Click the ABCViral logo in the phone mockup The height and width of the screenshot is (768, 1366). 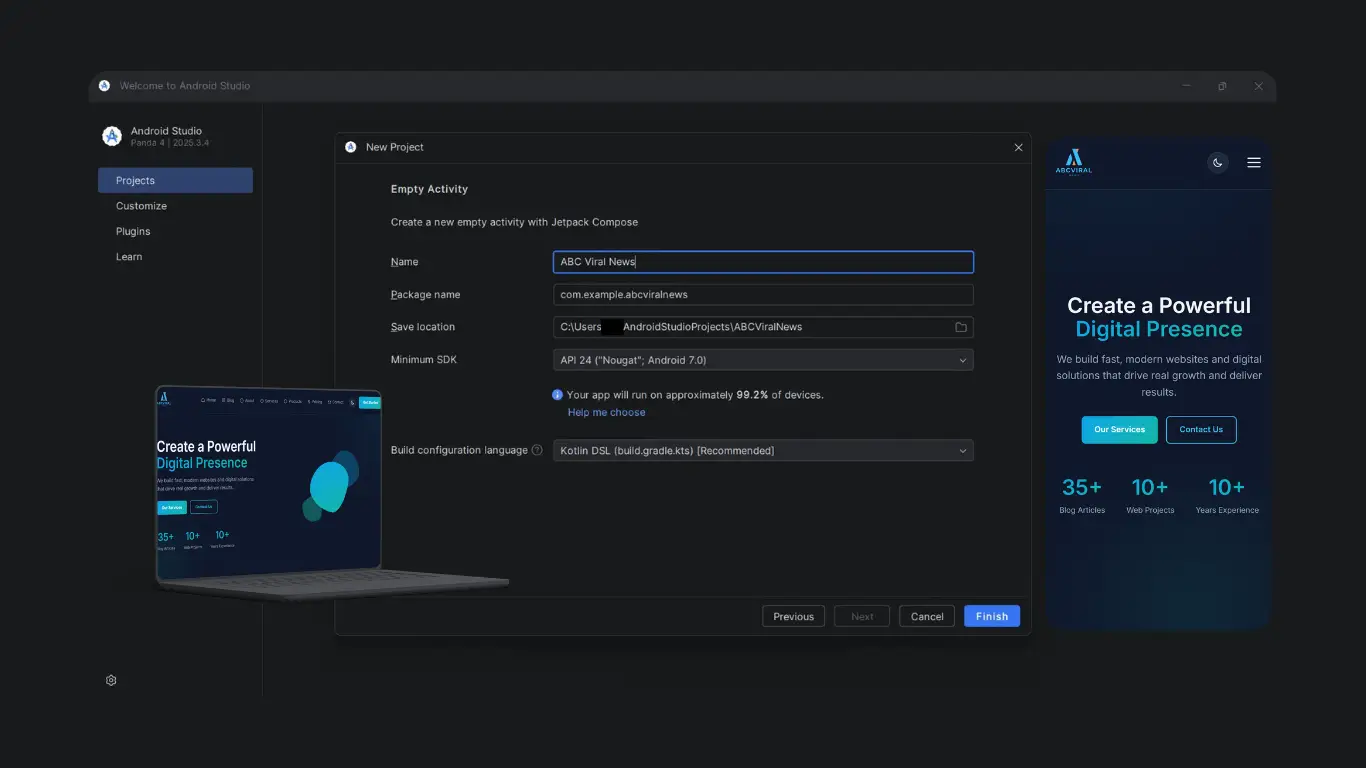point(1074,162)
